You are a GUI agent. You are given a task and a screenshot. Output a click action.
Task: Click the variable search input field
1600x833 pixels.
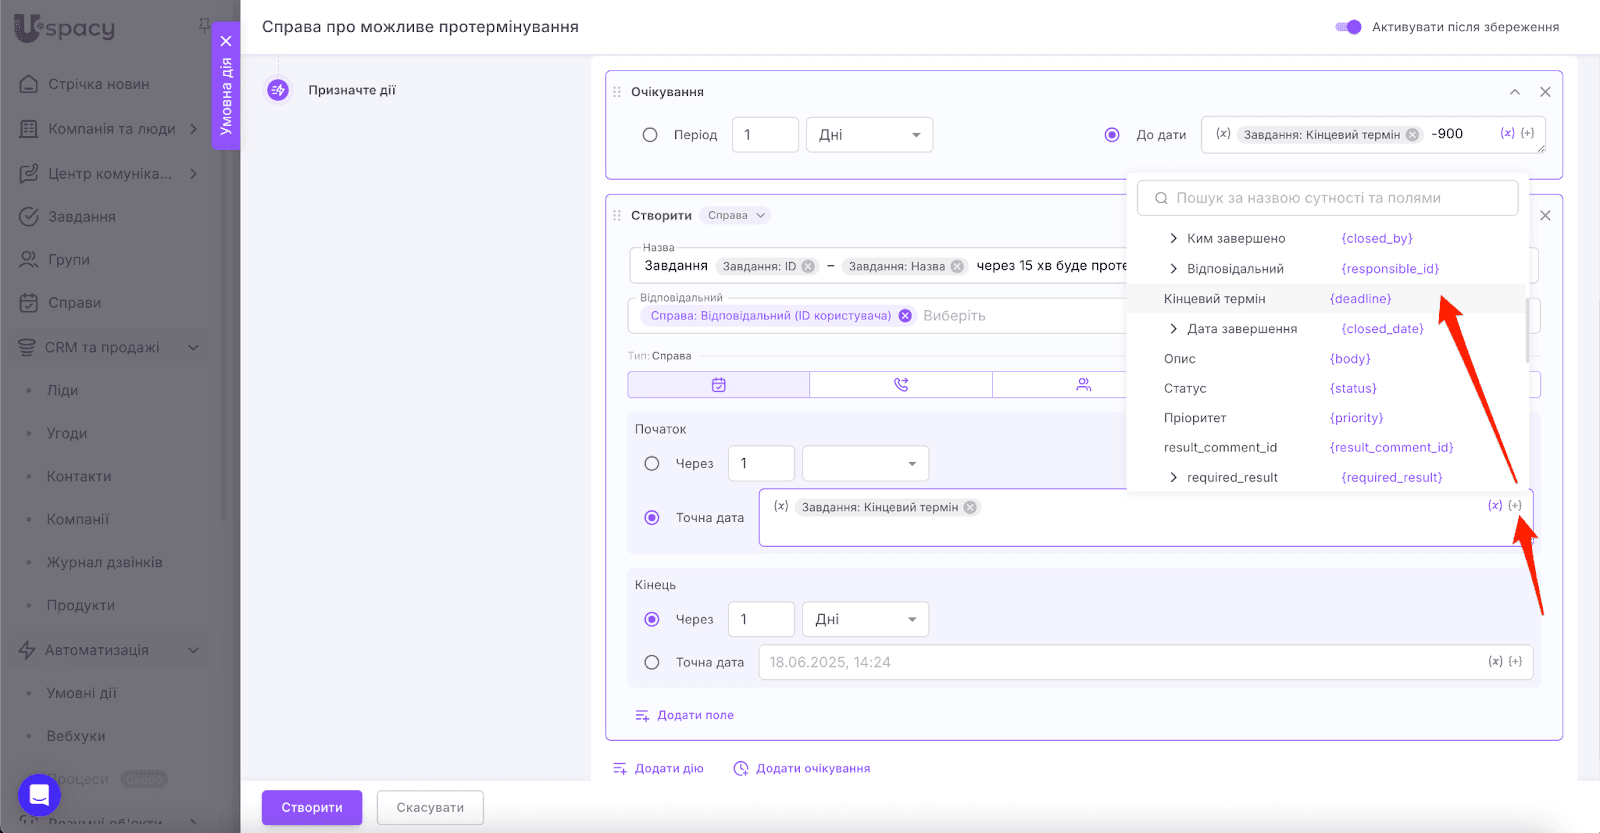coord(1327,198)
